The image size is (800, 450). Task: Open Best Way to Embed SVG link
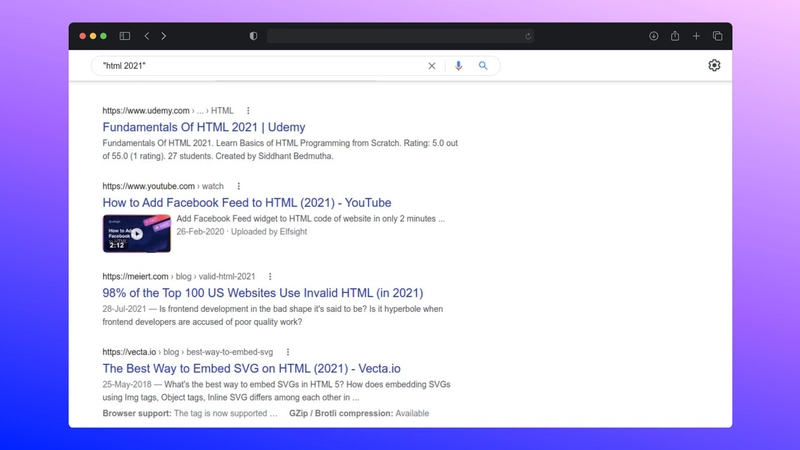tap(252, 368)
